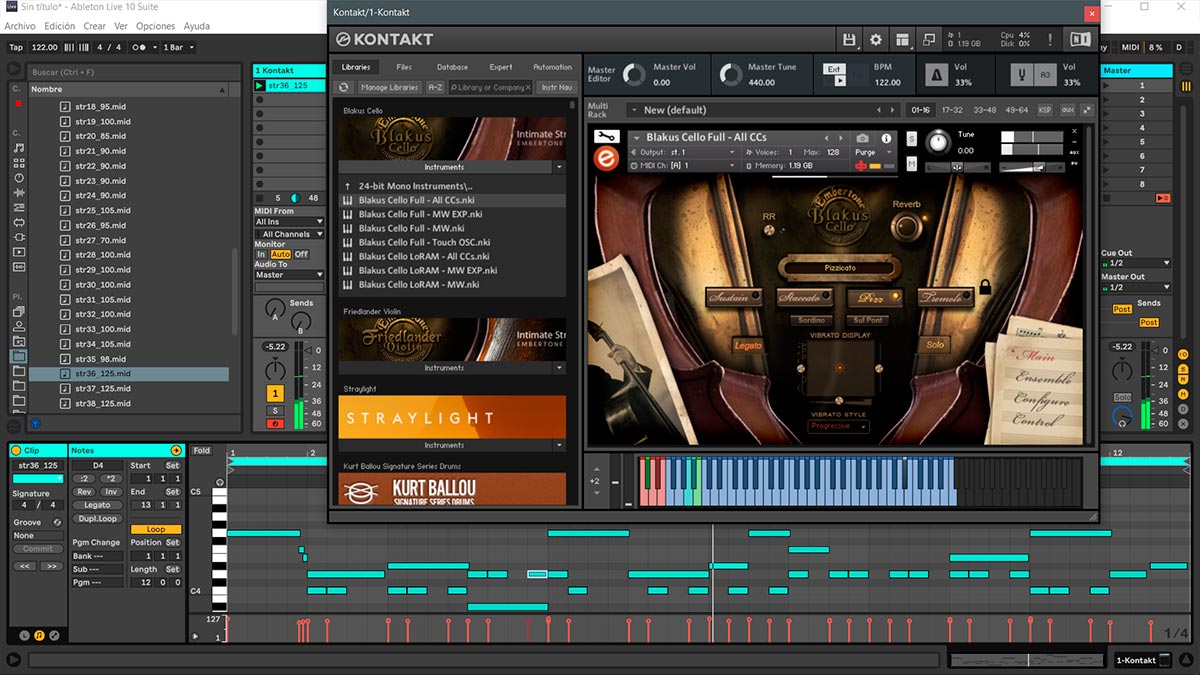This screenshot has width=1200, height=675.
Task: Click the Clips play icon in browser
Action: (19, 252)
